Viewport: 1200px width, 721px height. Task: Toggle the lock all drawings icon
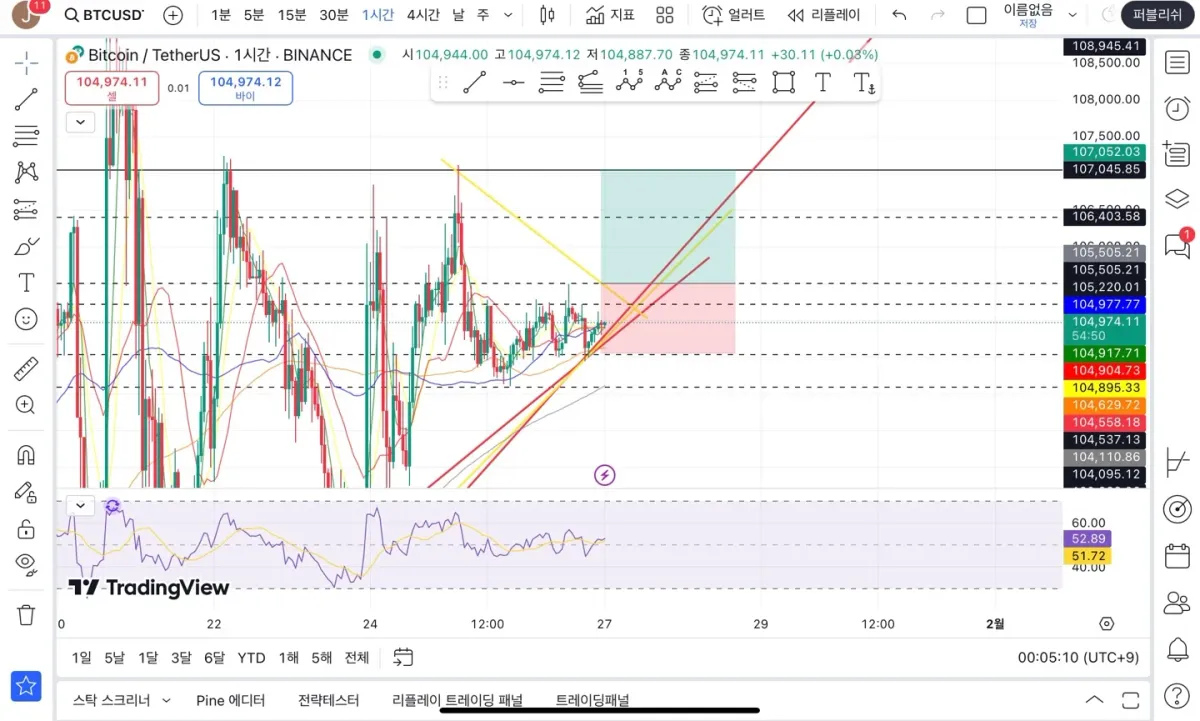26,527
